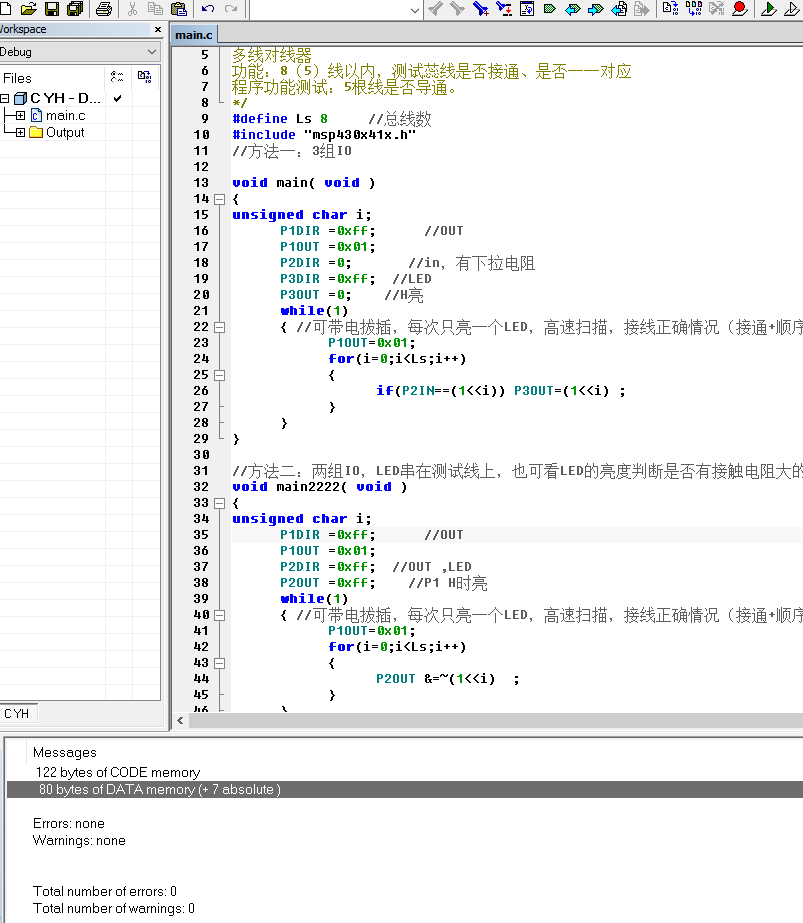Viewport: 803px width, 923px height.
Task: Click the checkmark beside the C YH project
Action: 117,98
